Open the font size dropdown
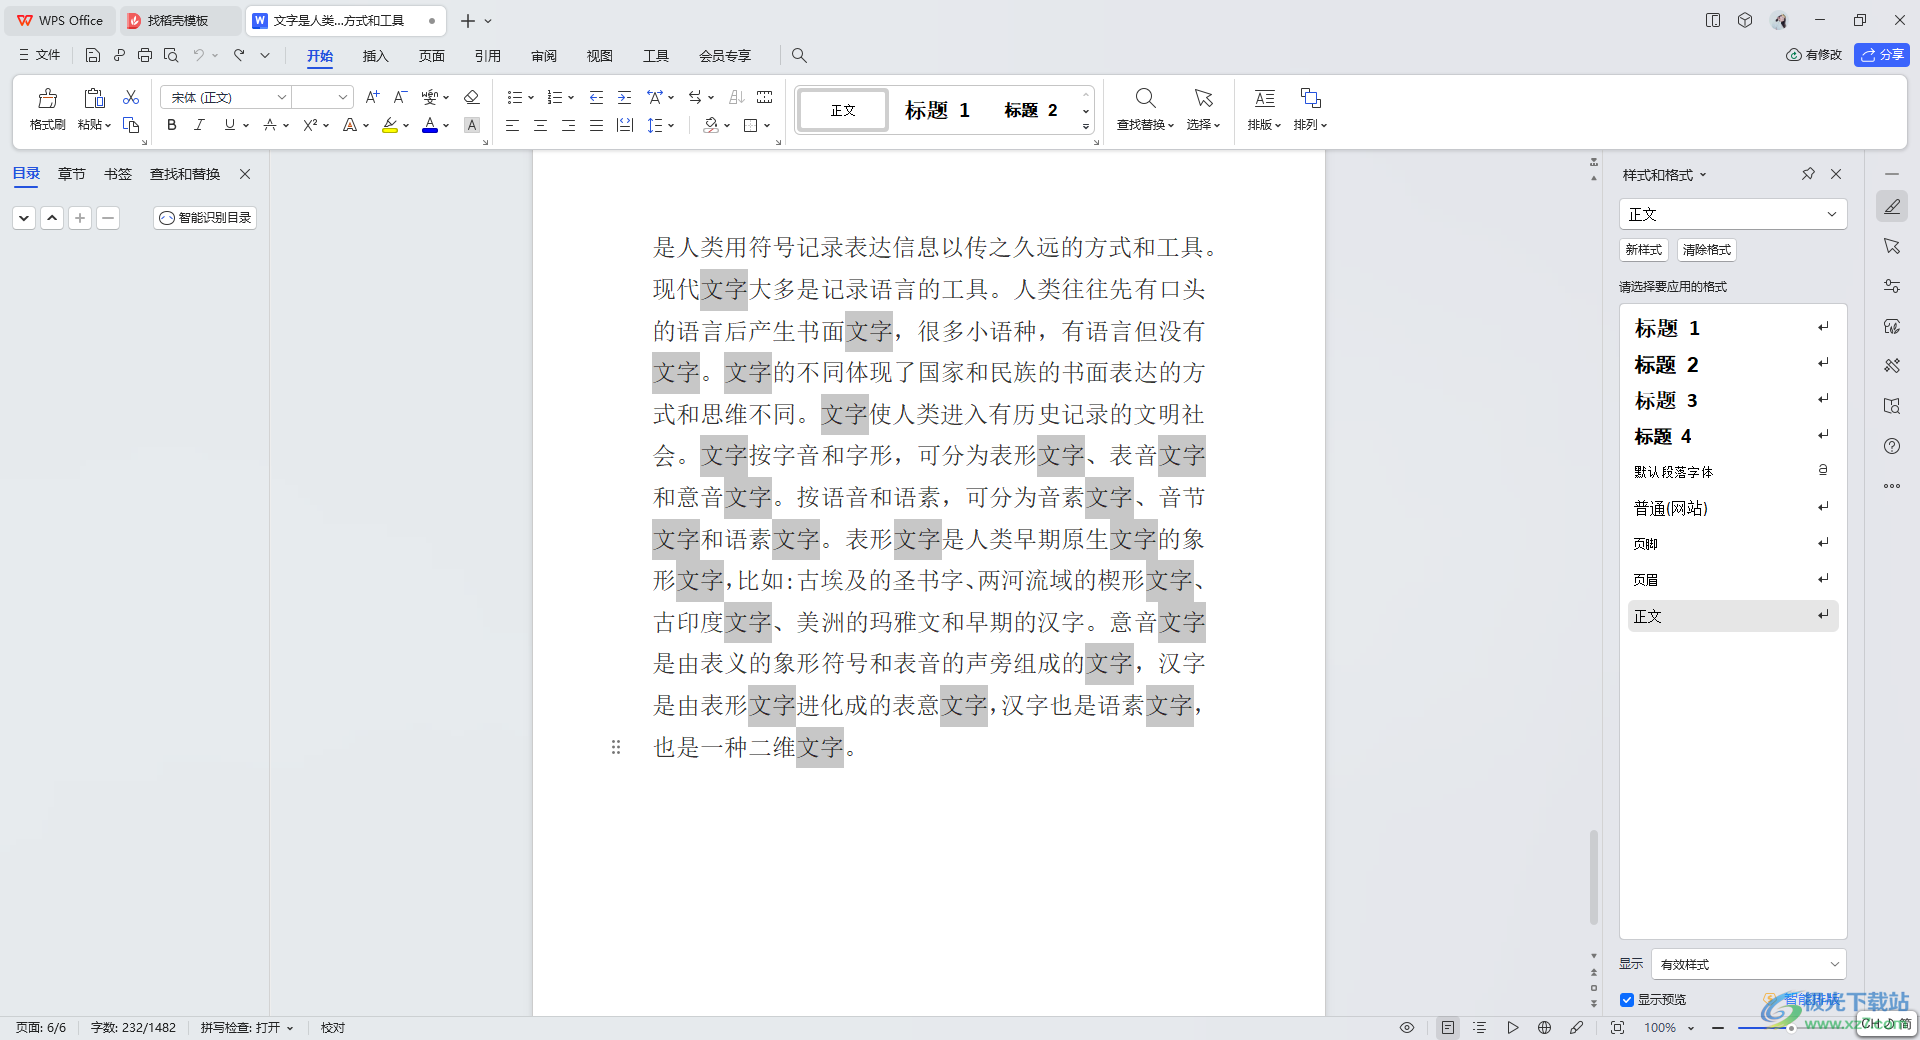This screenshot has height=1040, width=1920. tap(343, 97)
